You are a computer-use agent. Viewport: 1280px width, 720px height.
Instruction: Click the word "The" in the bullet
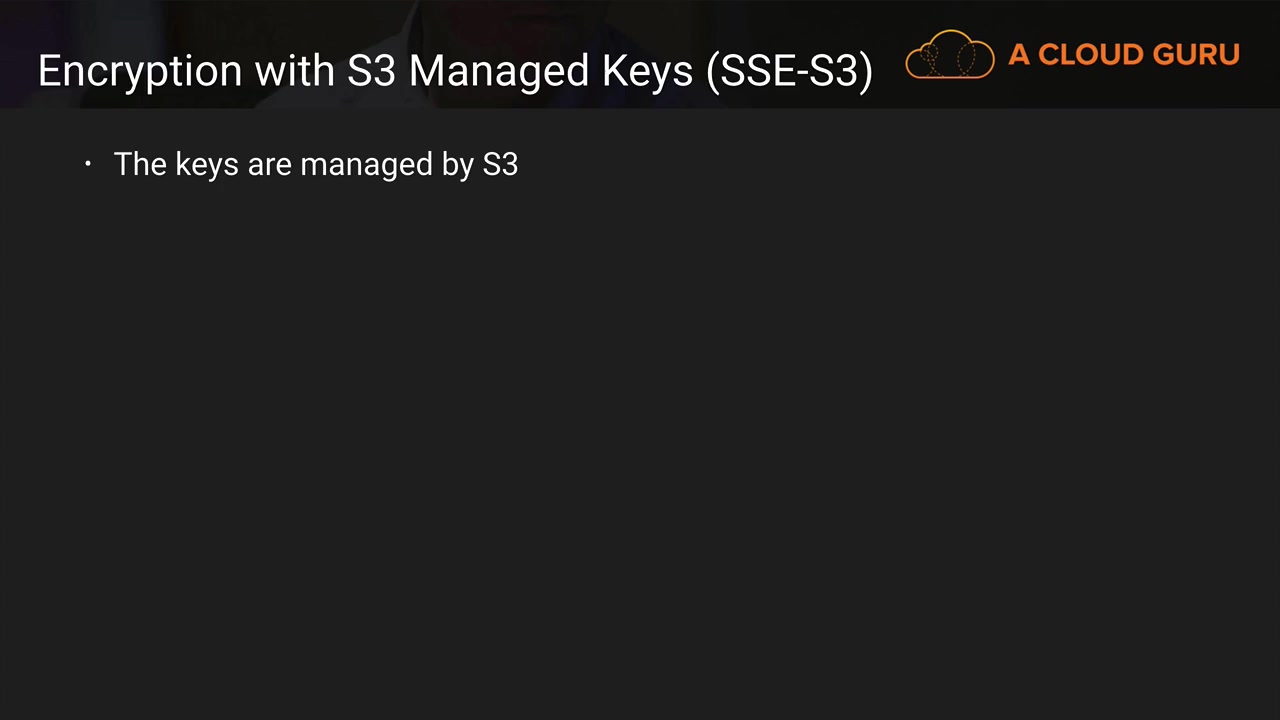click(140, 164)
